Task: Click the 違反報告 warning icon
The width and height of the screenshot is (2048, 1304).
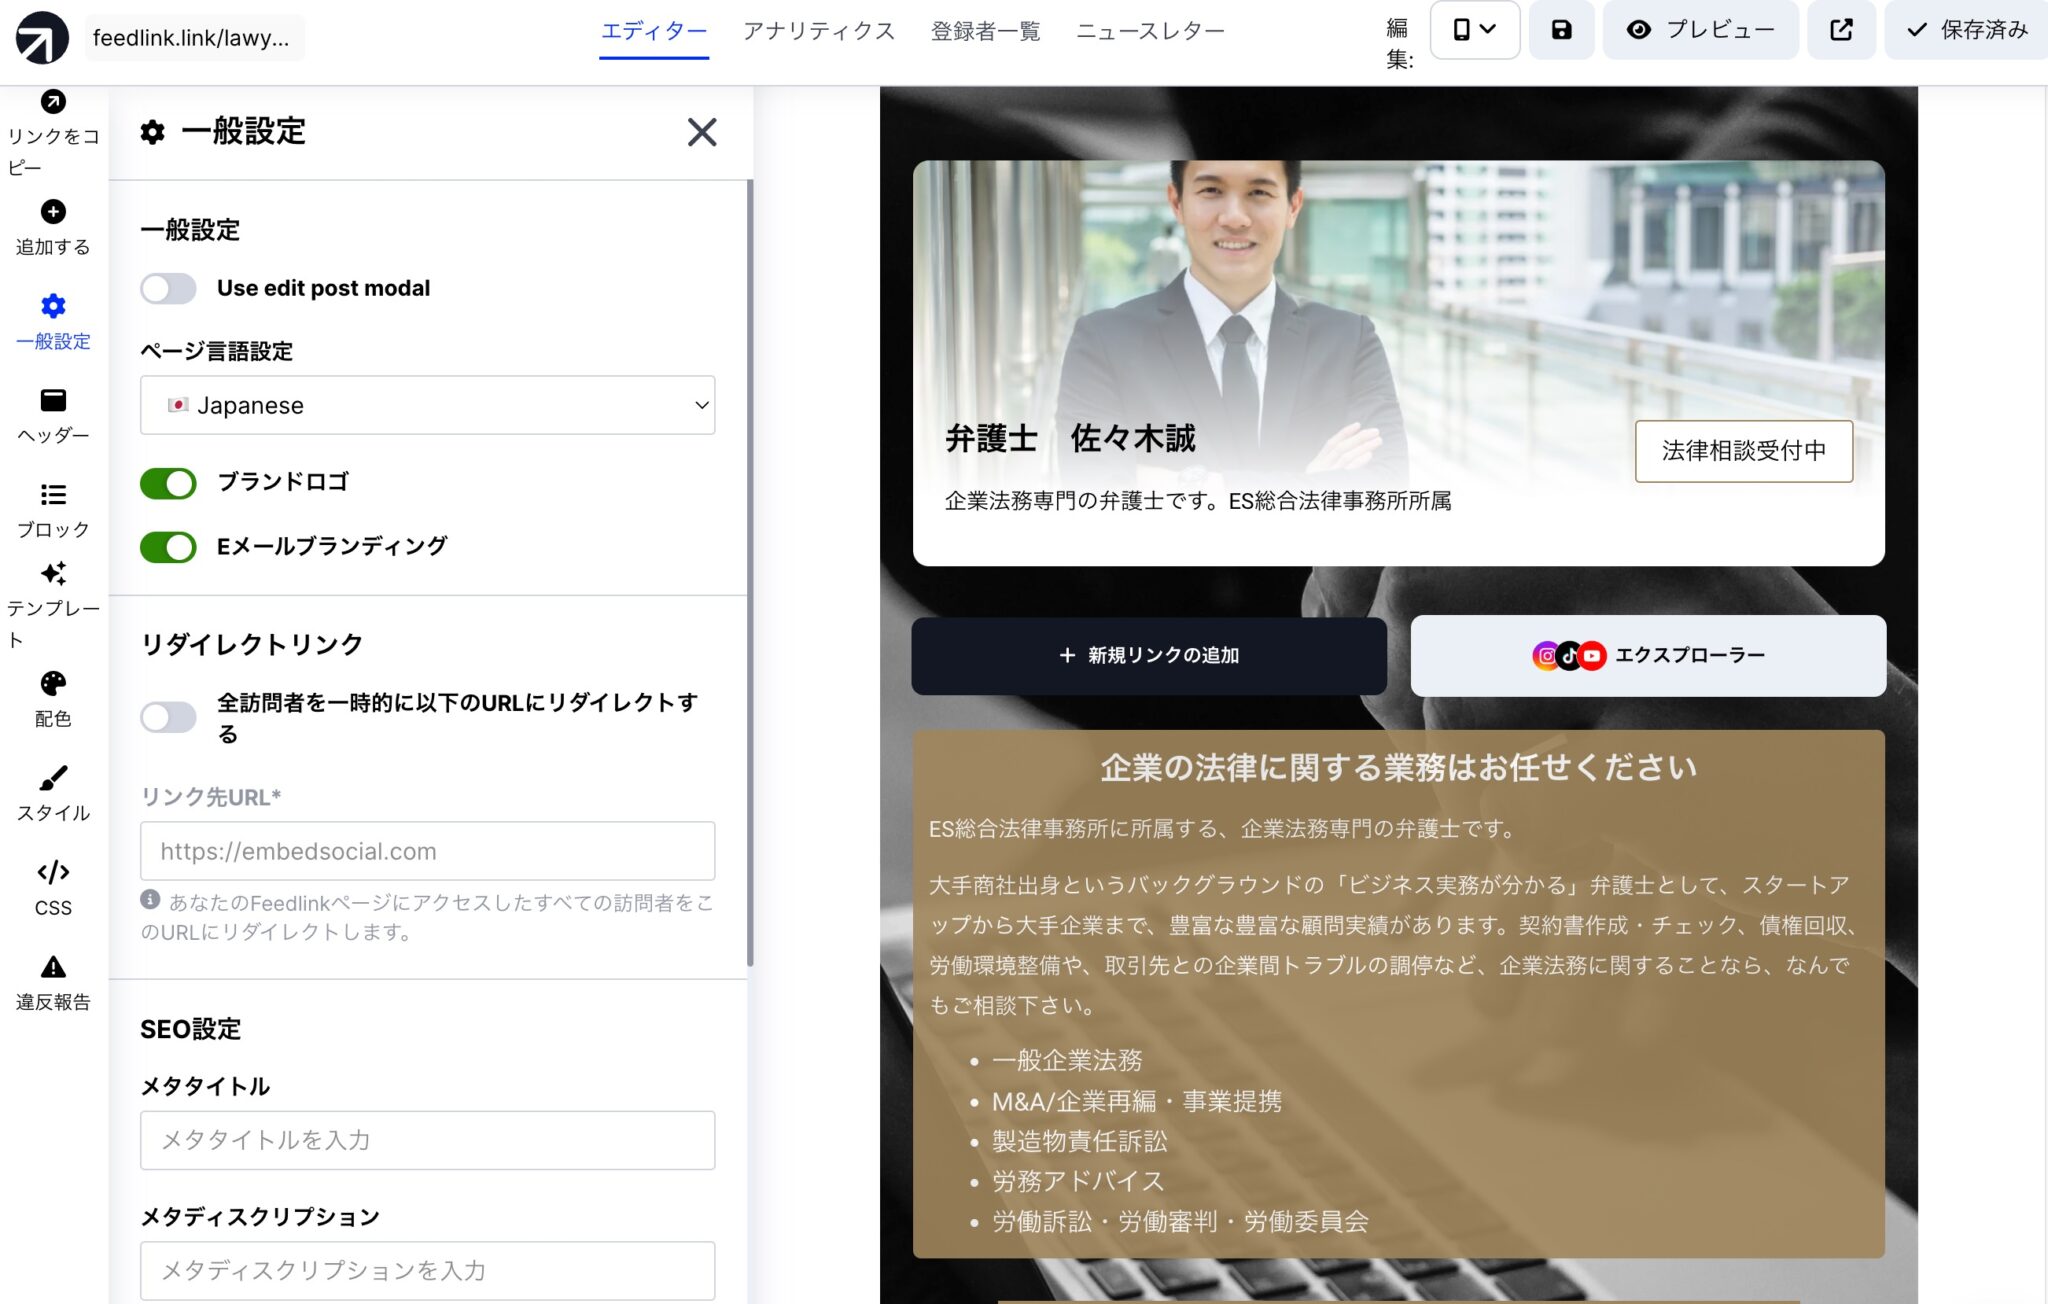Action: coord(53,967)
